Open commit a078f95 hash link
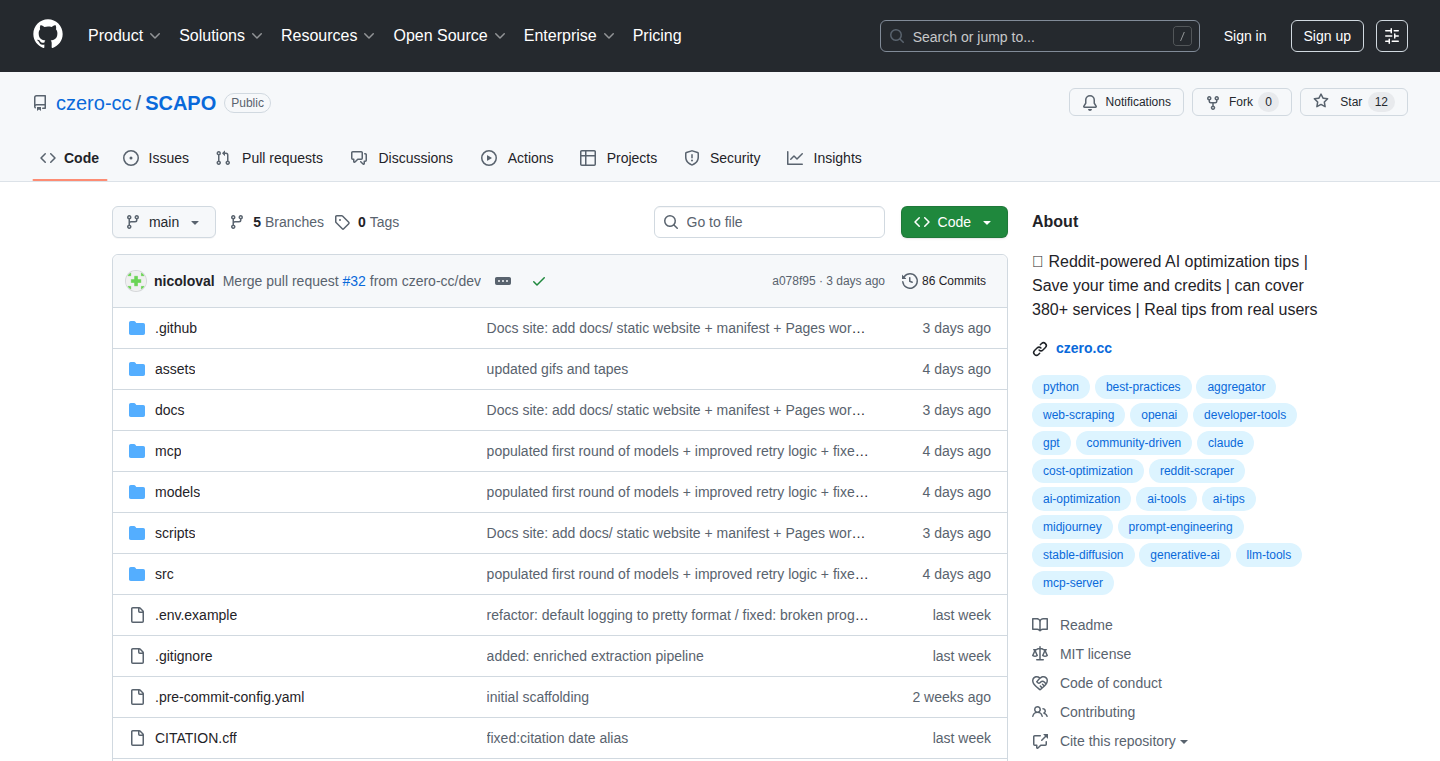 click(x=794, y=281)
